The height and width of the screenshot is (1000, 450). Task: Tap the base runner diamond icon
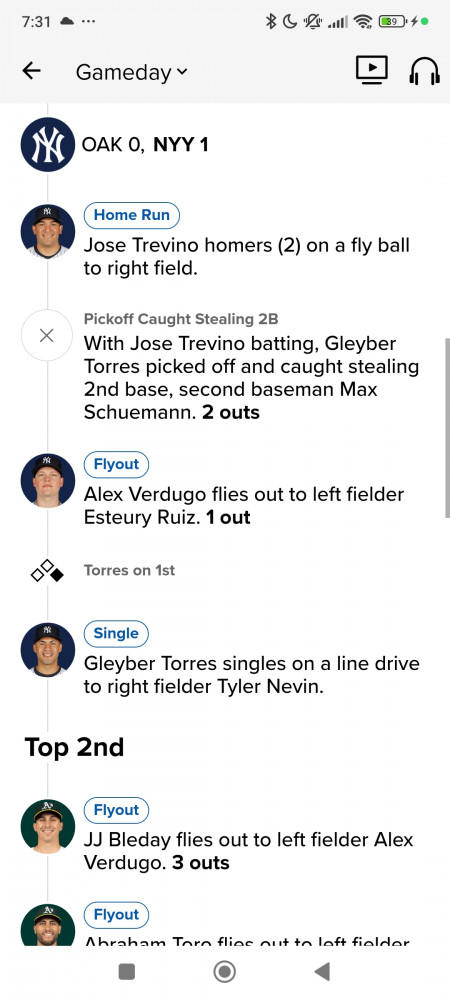click(48, 570)
